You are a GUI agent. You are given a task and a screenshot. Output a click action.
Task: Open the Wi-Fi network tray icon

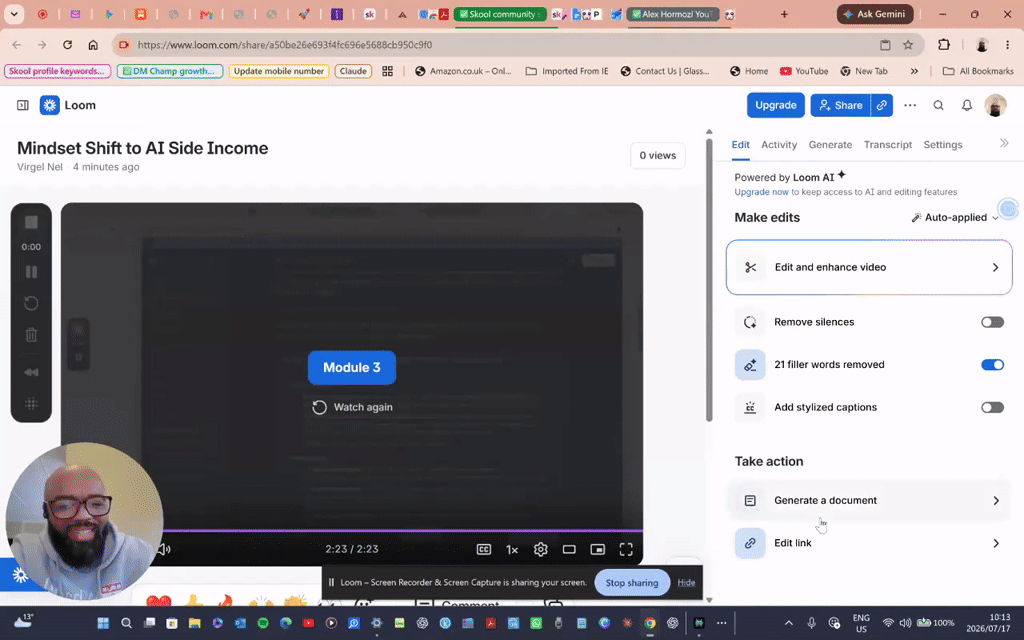tap(888, 623)
